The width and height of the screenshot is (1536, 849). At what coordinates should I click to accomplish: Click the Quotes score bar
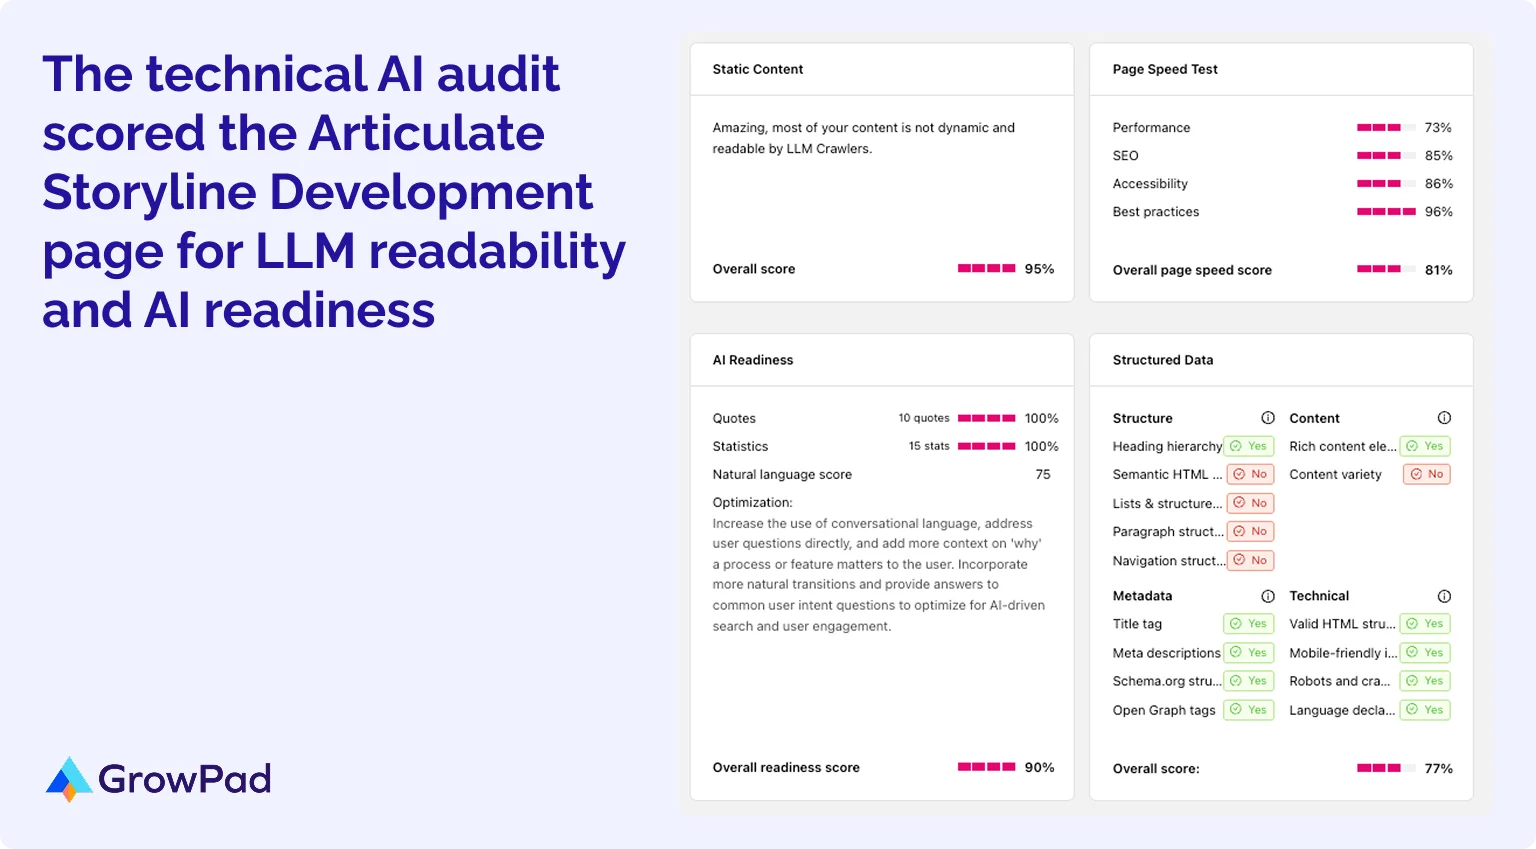987,418
